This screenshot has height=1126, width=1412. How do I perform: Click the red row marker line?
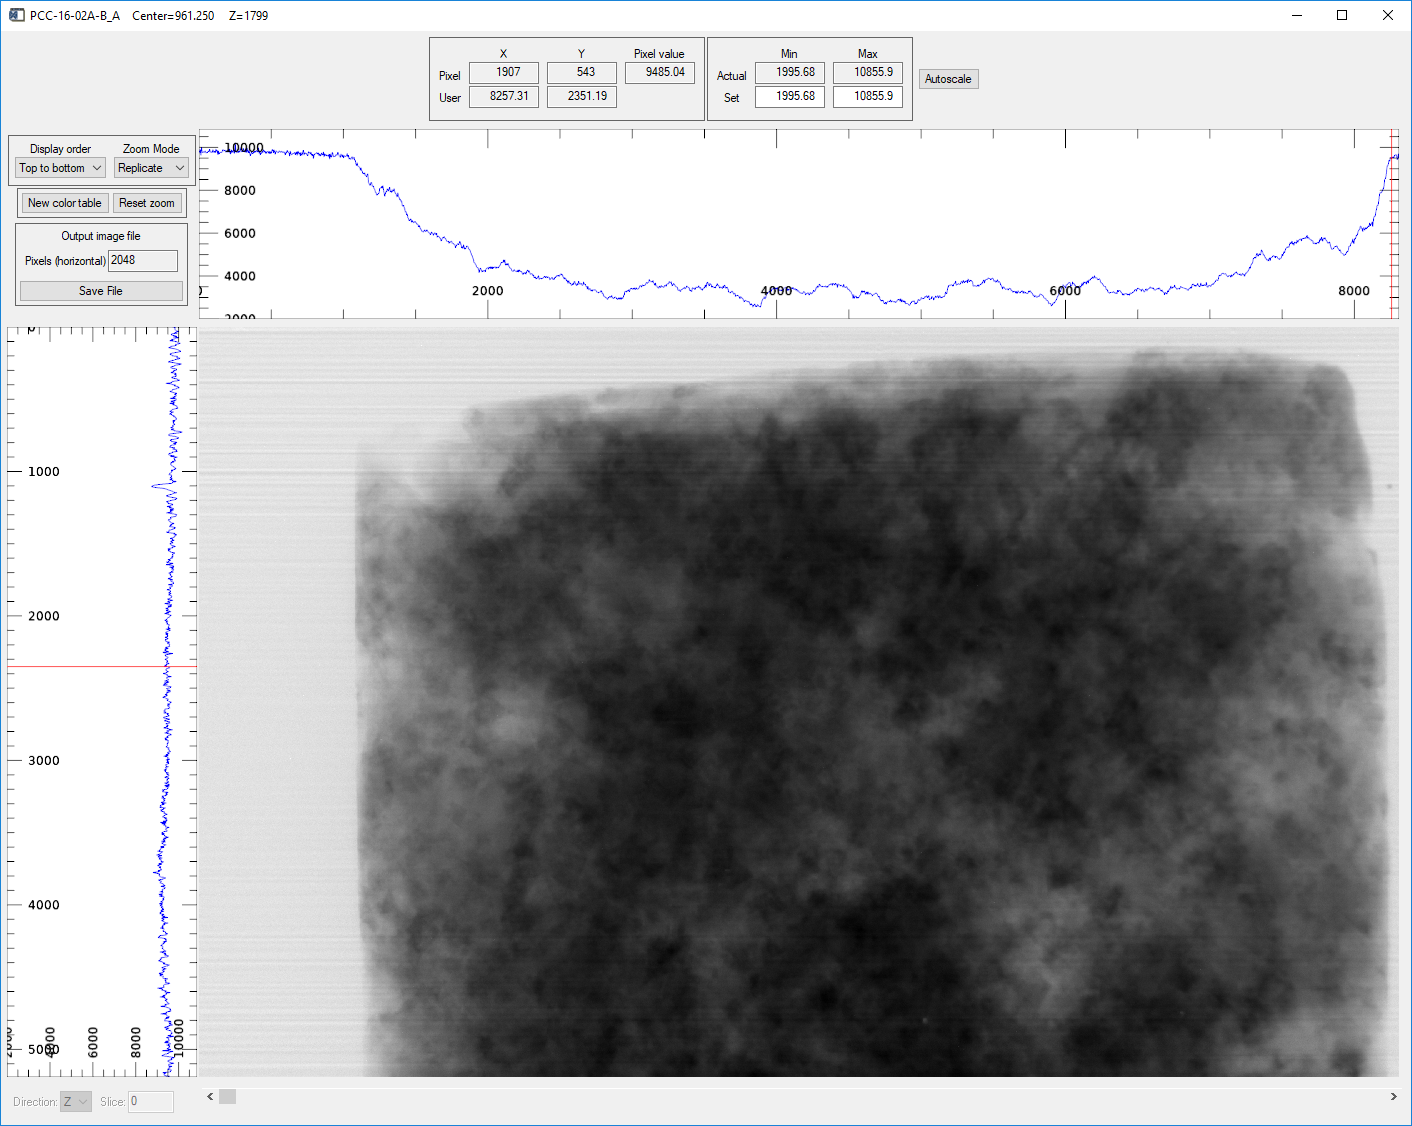102,666
